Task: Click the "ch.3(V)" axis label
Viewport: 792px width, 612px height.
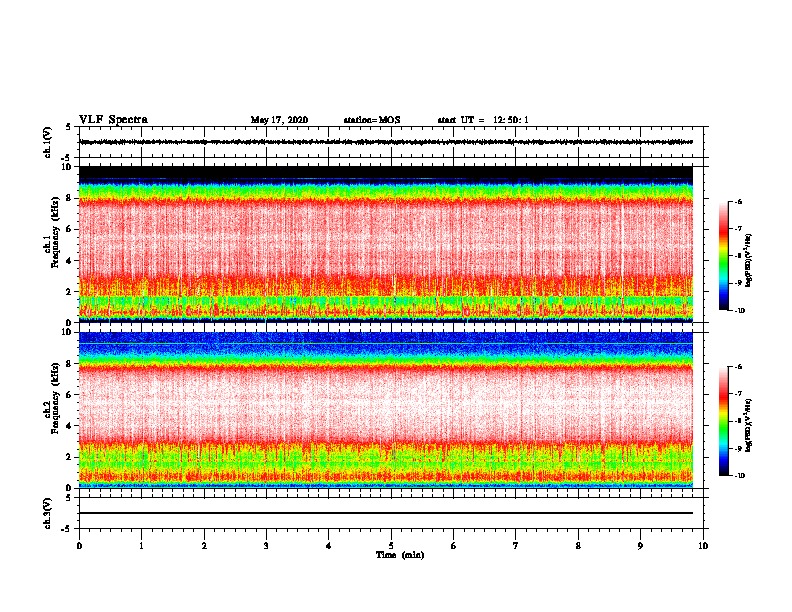Action: 48,513
